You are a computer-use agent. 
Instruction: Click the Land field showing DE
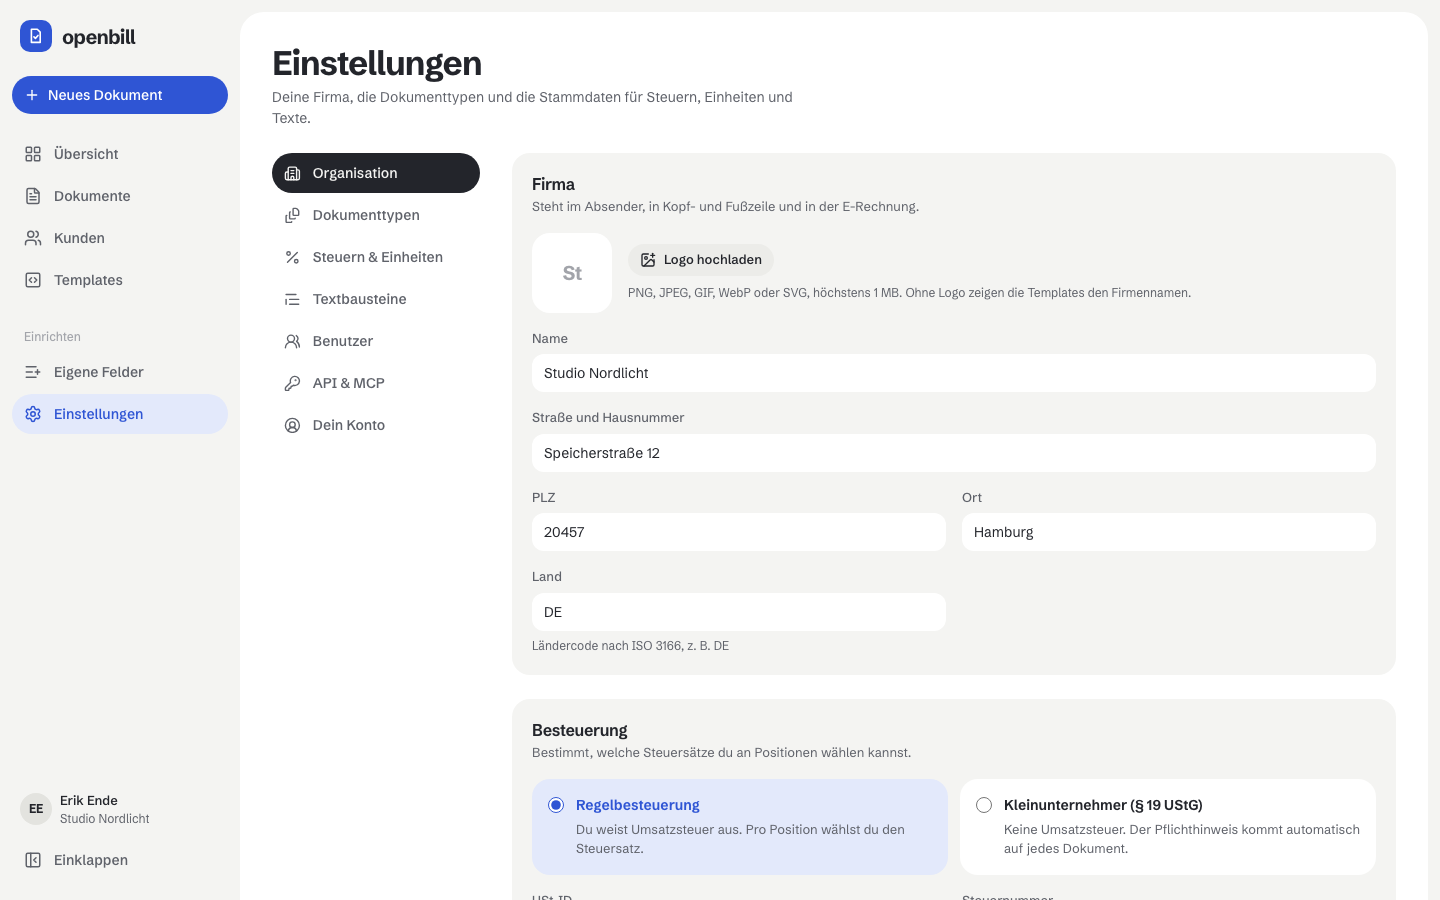pyautogui.click(x=739, y=612)
